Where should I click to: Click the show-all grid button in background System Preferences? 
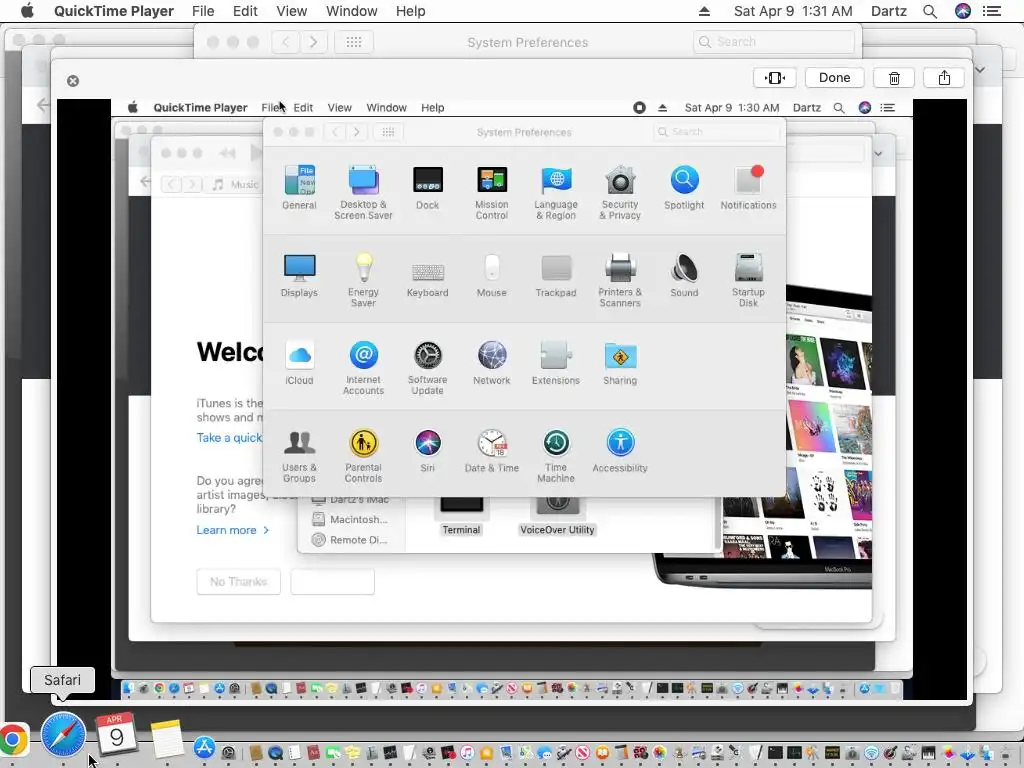click(x=354, y=42)
